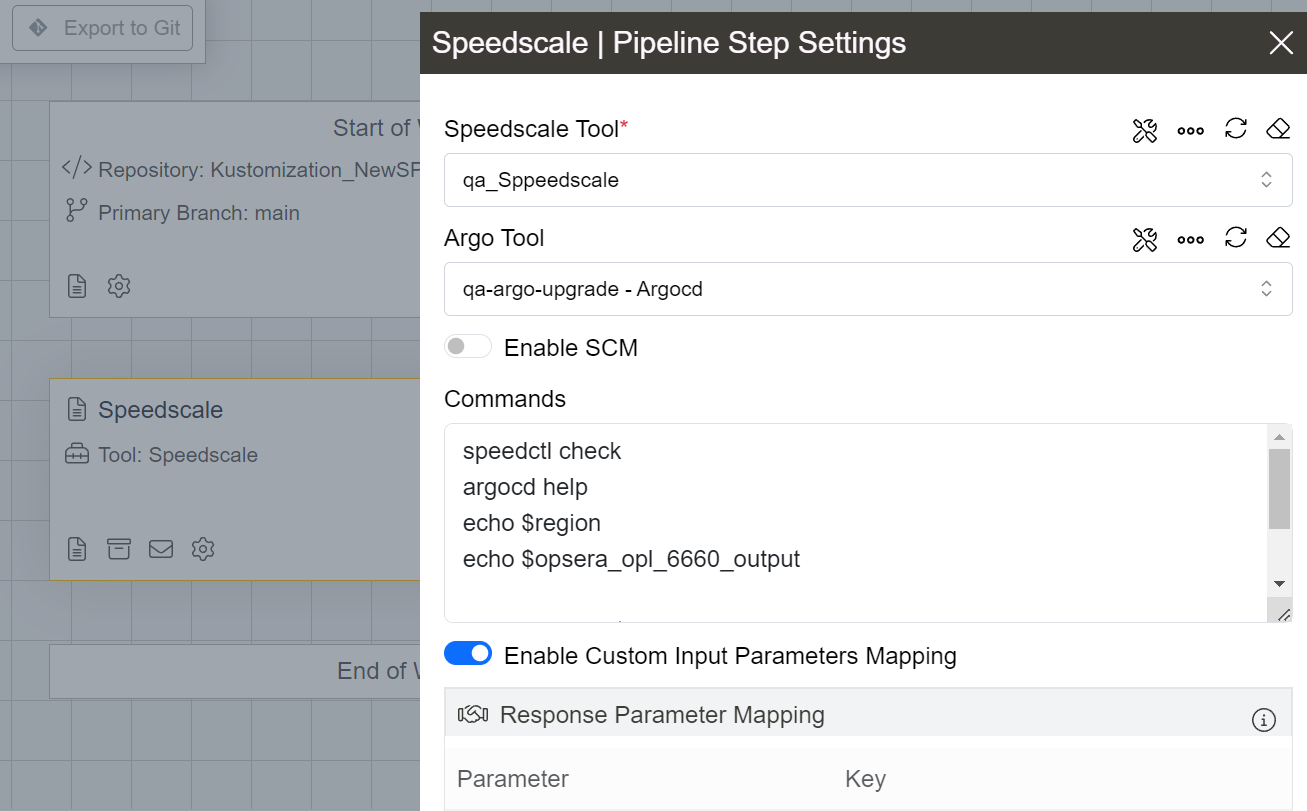Click the tools icon beside Argo Tool
This screenshot has height=811, width=1307.
1145,239
